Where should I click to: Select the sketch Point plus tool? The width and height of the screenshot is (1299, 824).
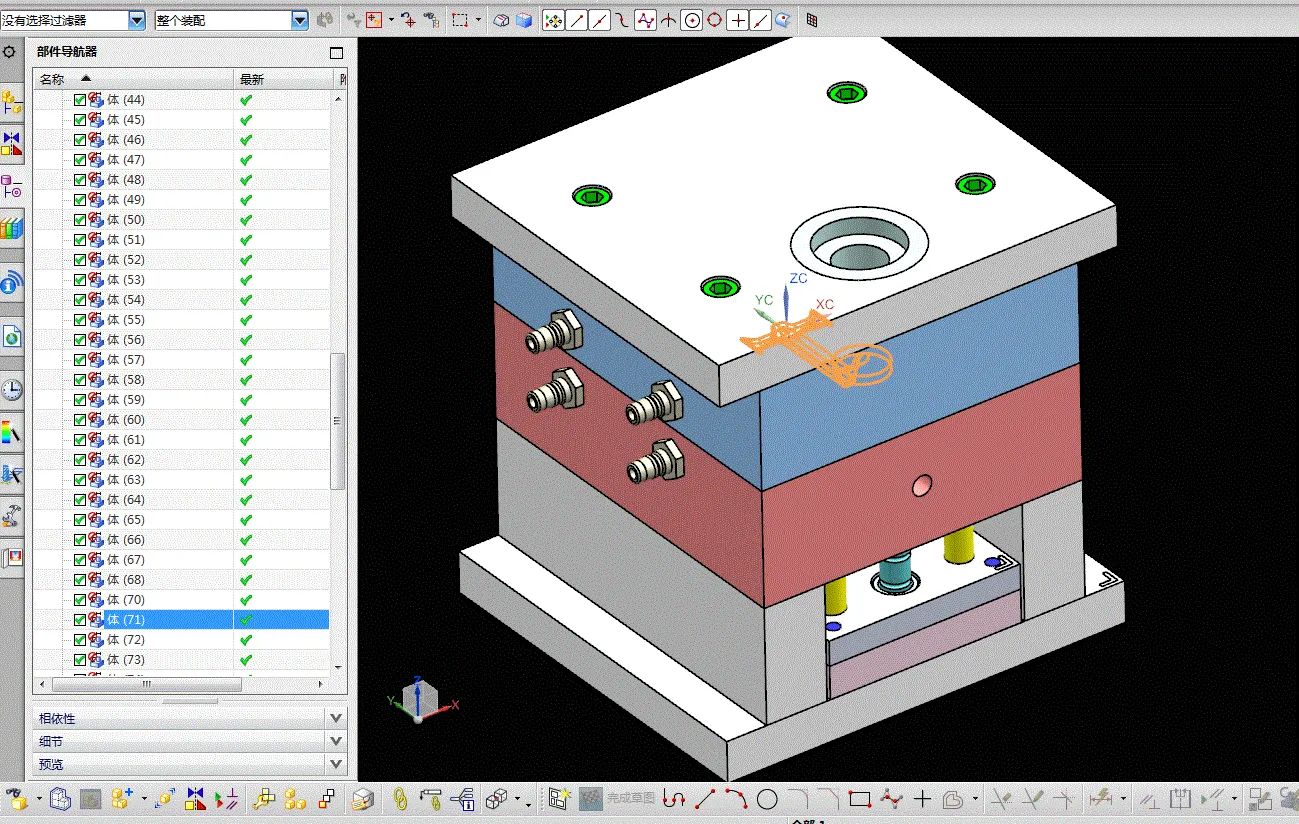(922, 799)
